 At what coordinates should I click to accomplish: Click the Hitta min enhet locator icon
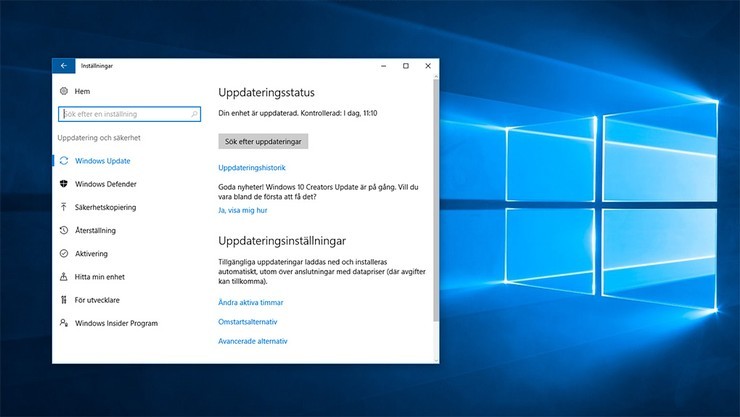64,276
